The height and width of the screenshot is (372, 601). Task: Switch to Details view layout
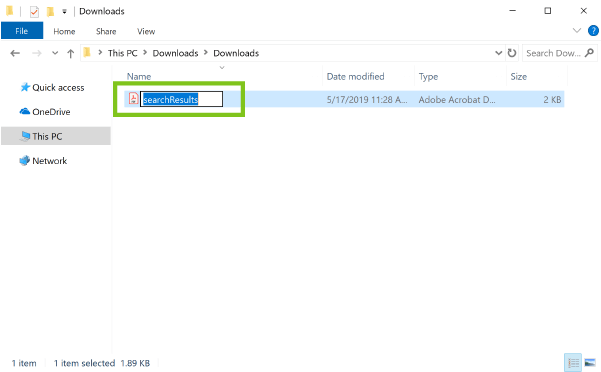coord(573,362)
